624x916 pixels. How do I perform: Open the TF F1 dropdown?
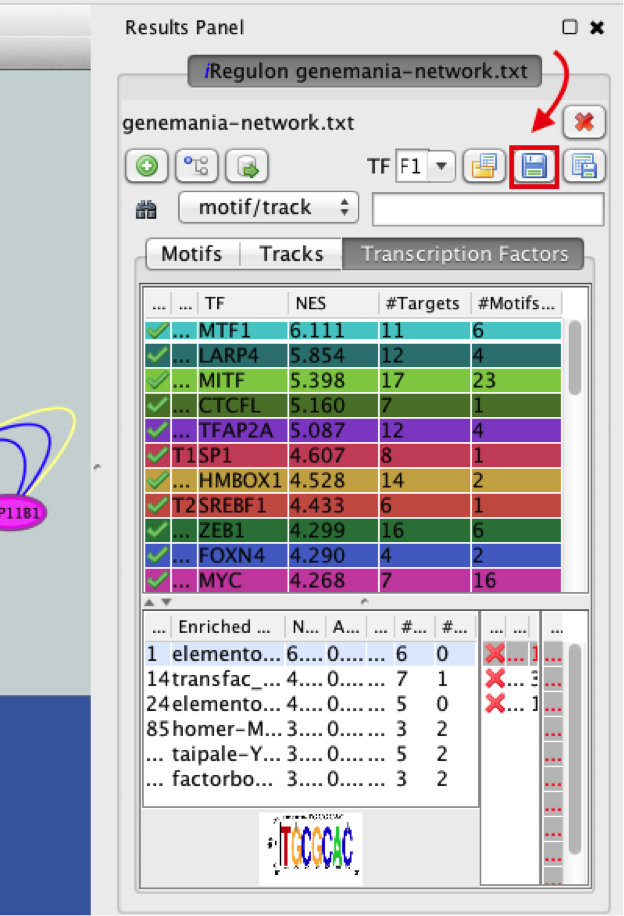pos(425,167)
